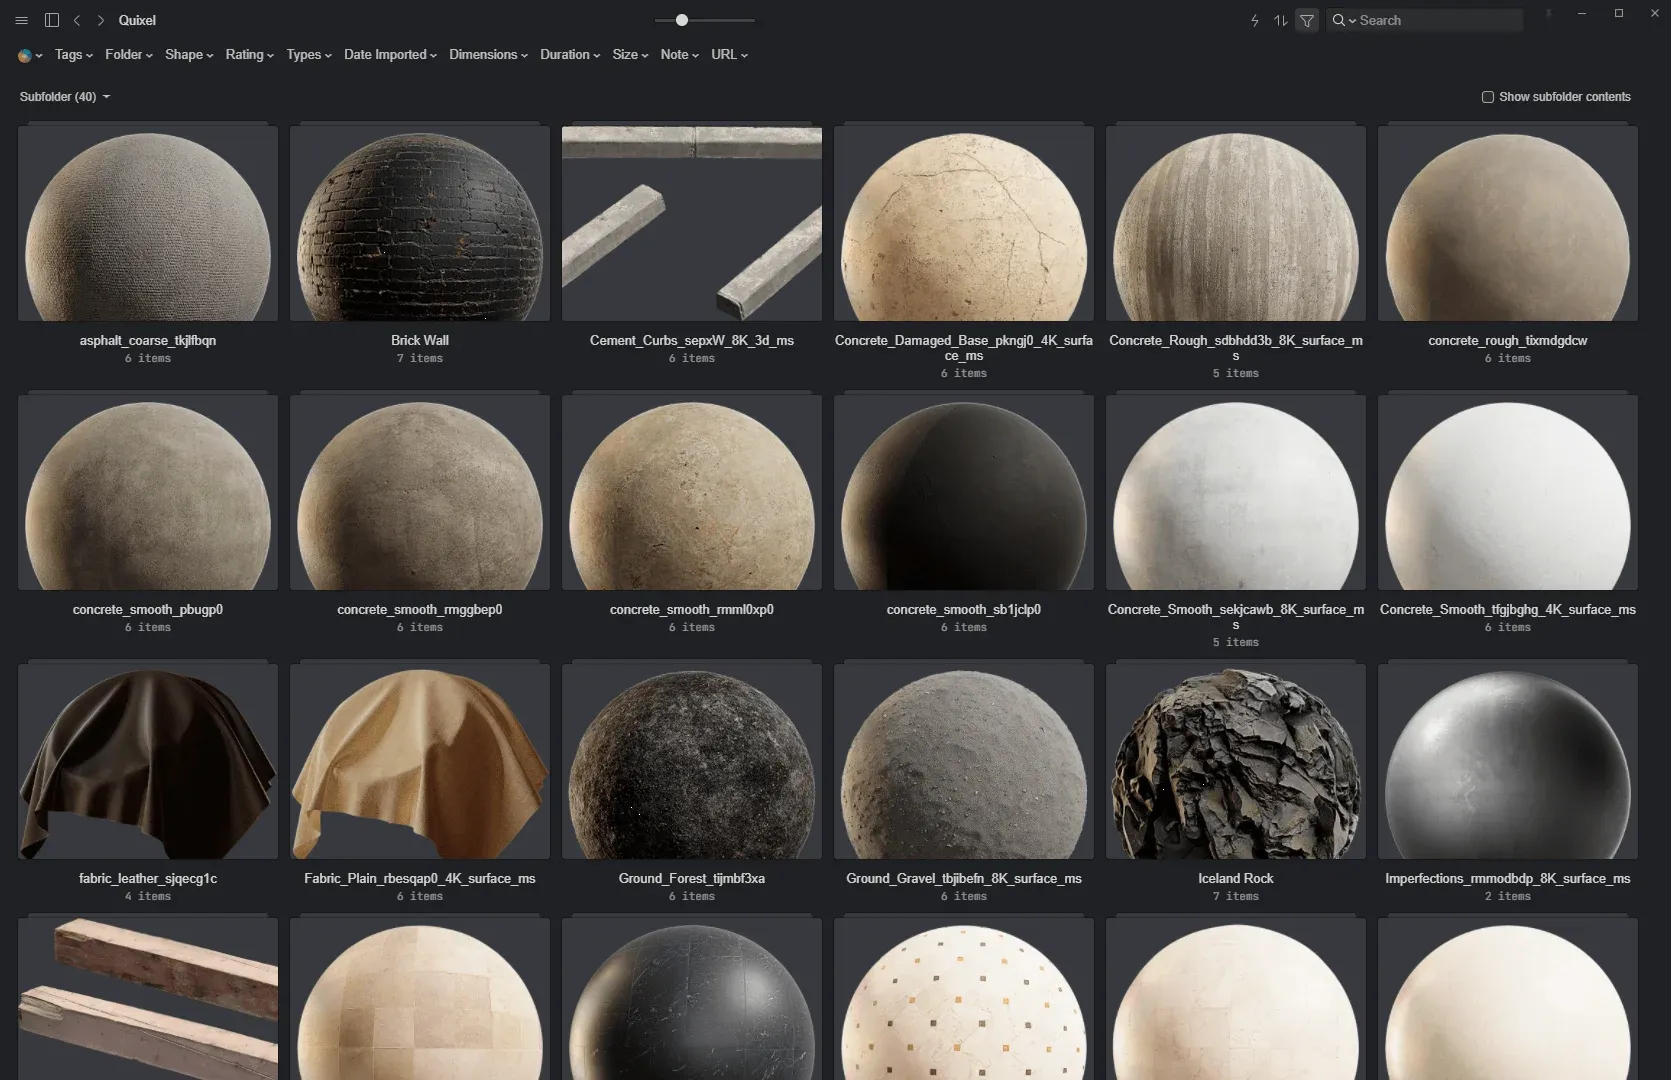Open the search magnifier options
Screen dimensions: 1671x1080
[1343, 20]
